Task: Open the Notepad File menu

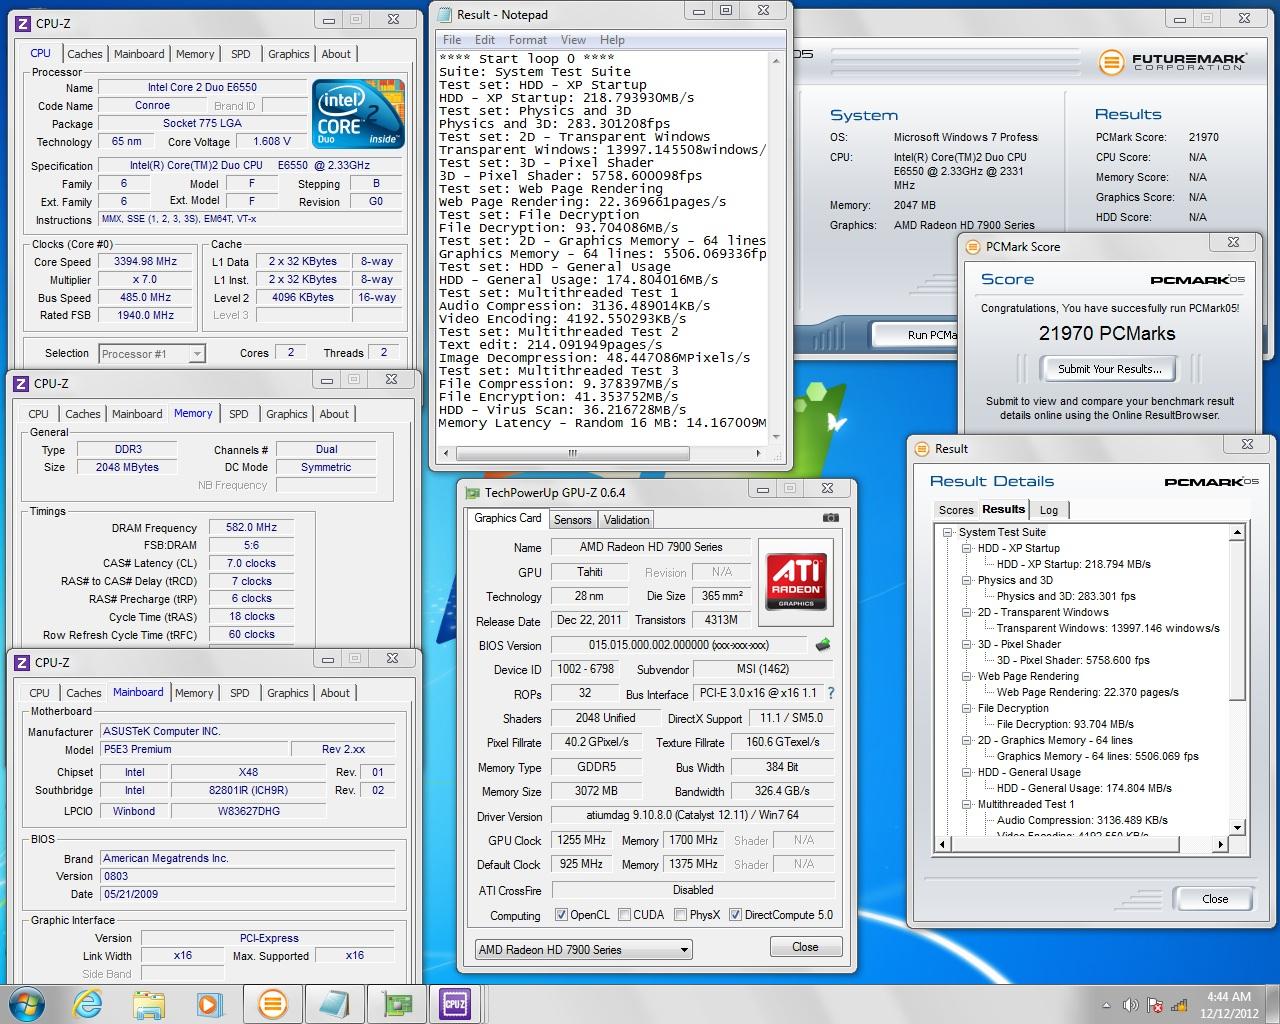Action: (x=452, y=40)
